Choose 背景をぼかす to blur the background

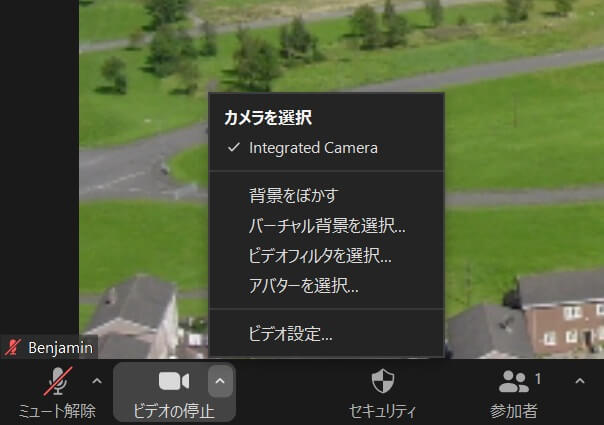point(326,195)
